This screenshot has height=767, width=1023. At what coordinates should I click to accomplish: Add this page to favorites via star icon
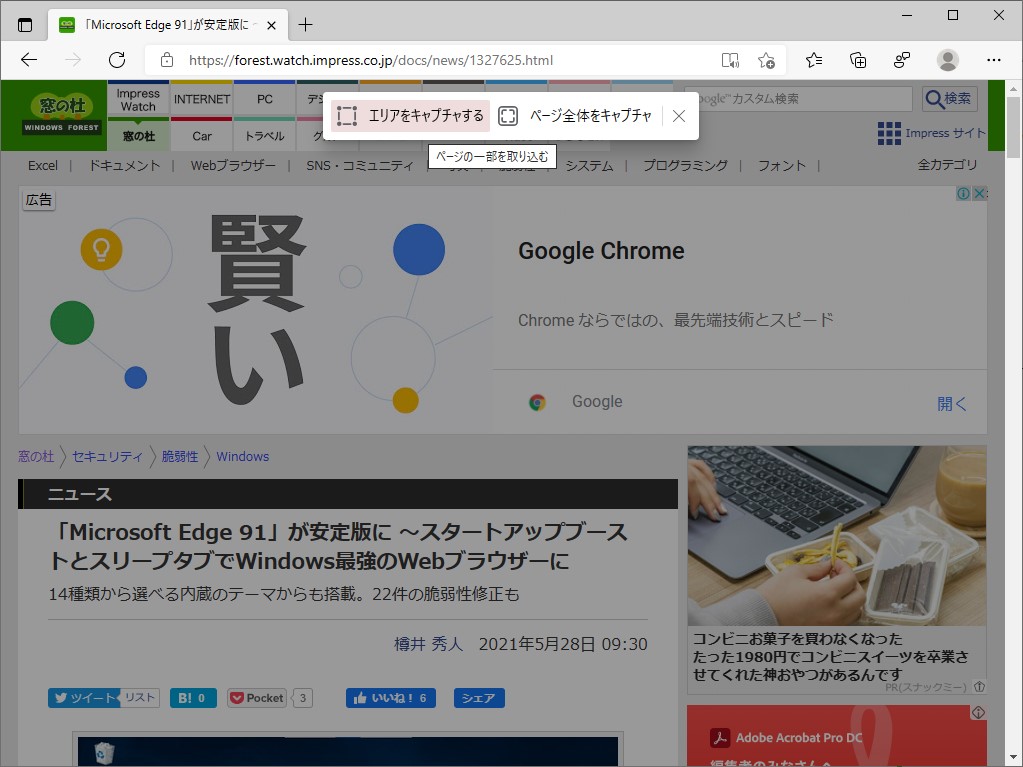[x=768, y=60]
